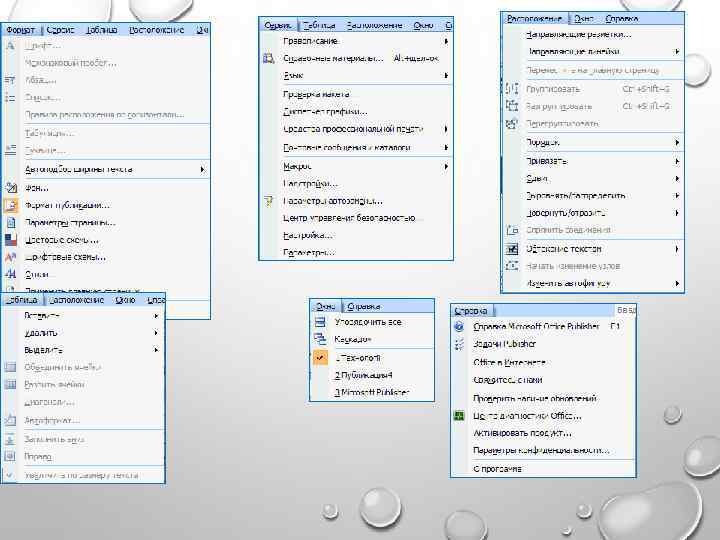Expand the Изменить автофигуру submenu arrow
This screenshot has width=720, height=540.
(677, 283)
